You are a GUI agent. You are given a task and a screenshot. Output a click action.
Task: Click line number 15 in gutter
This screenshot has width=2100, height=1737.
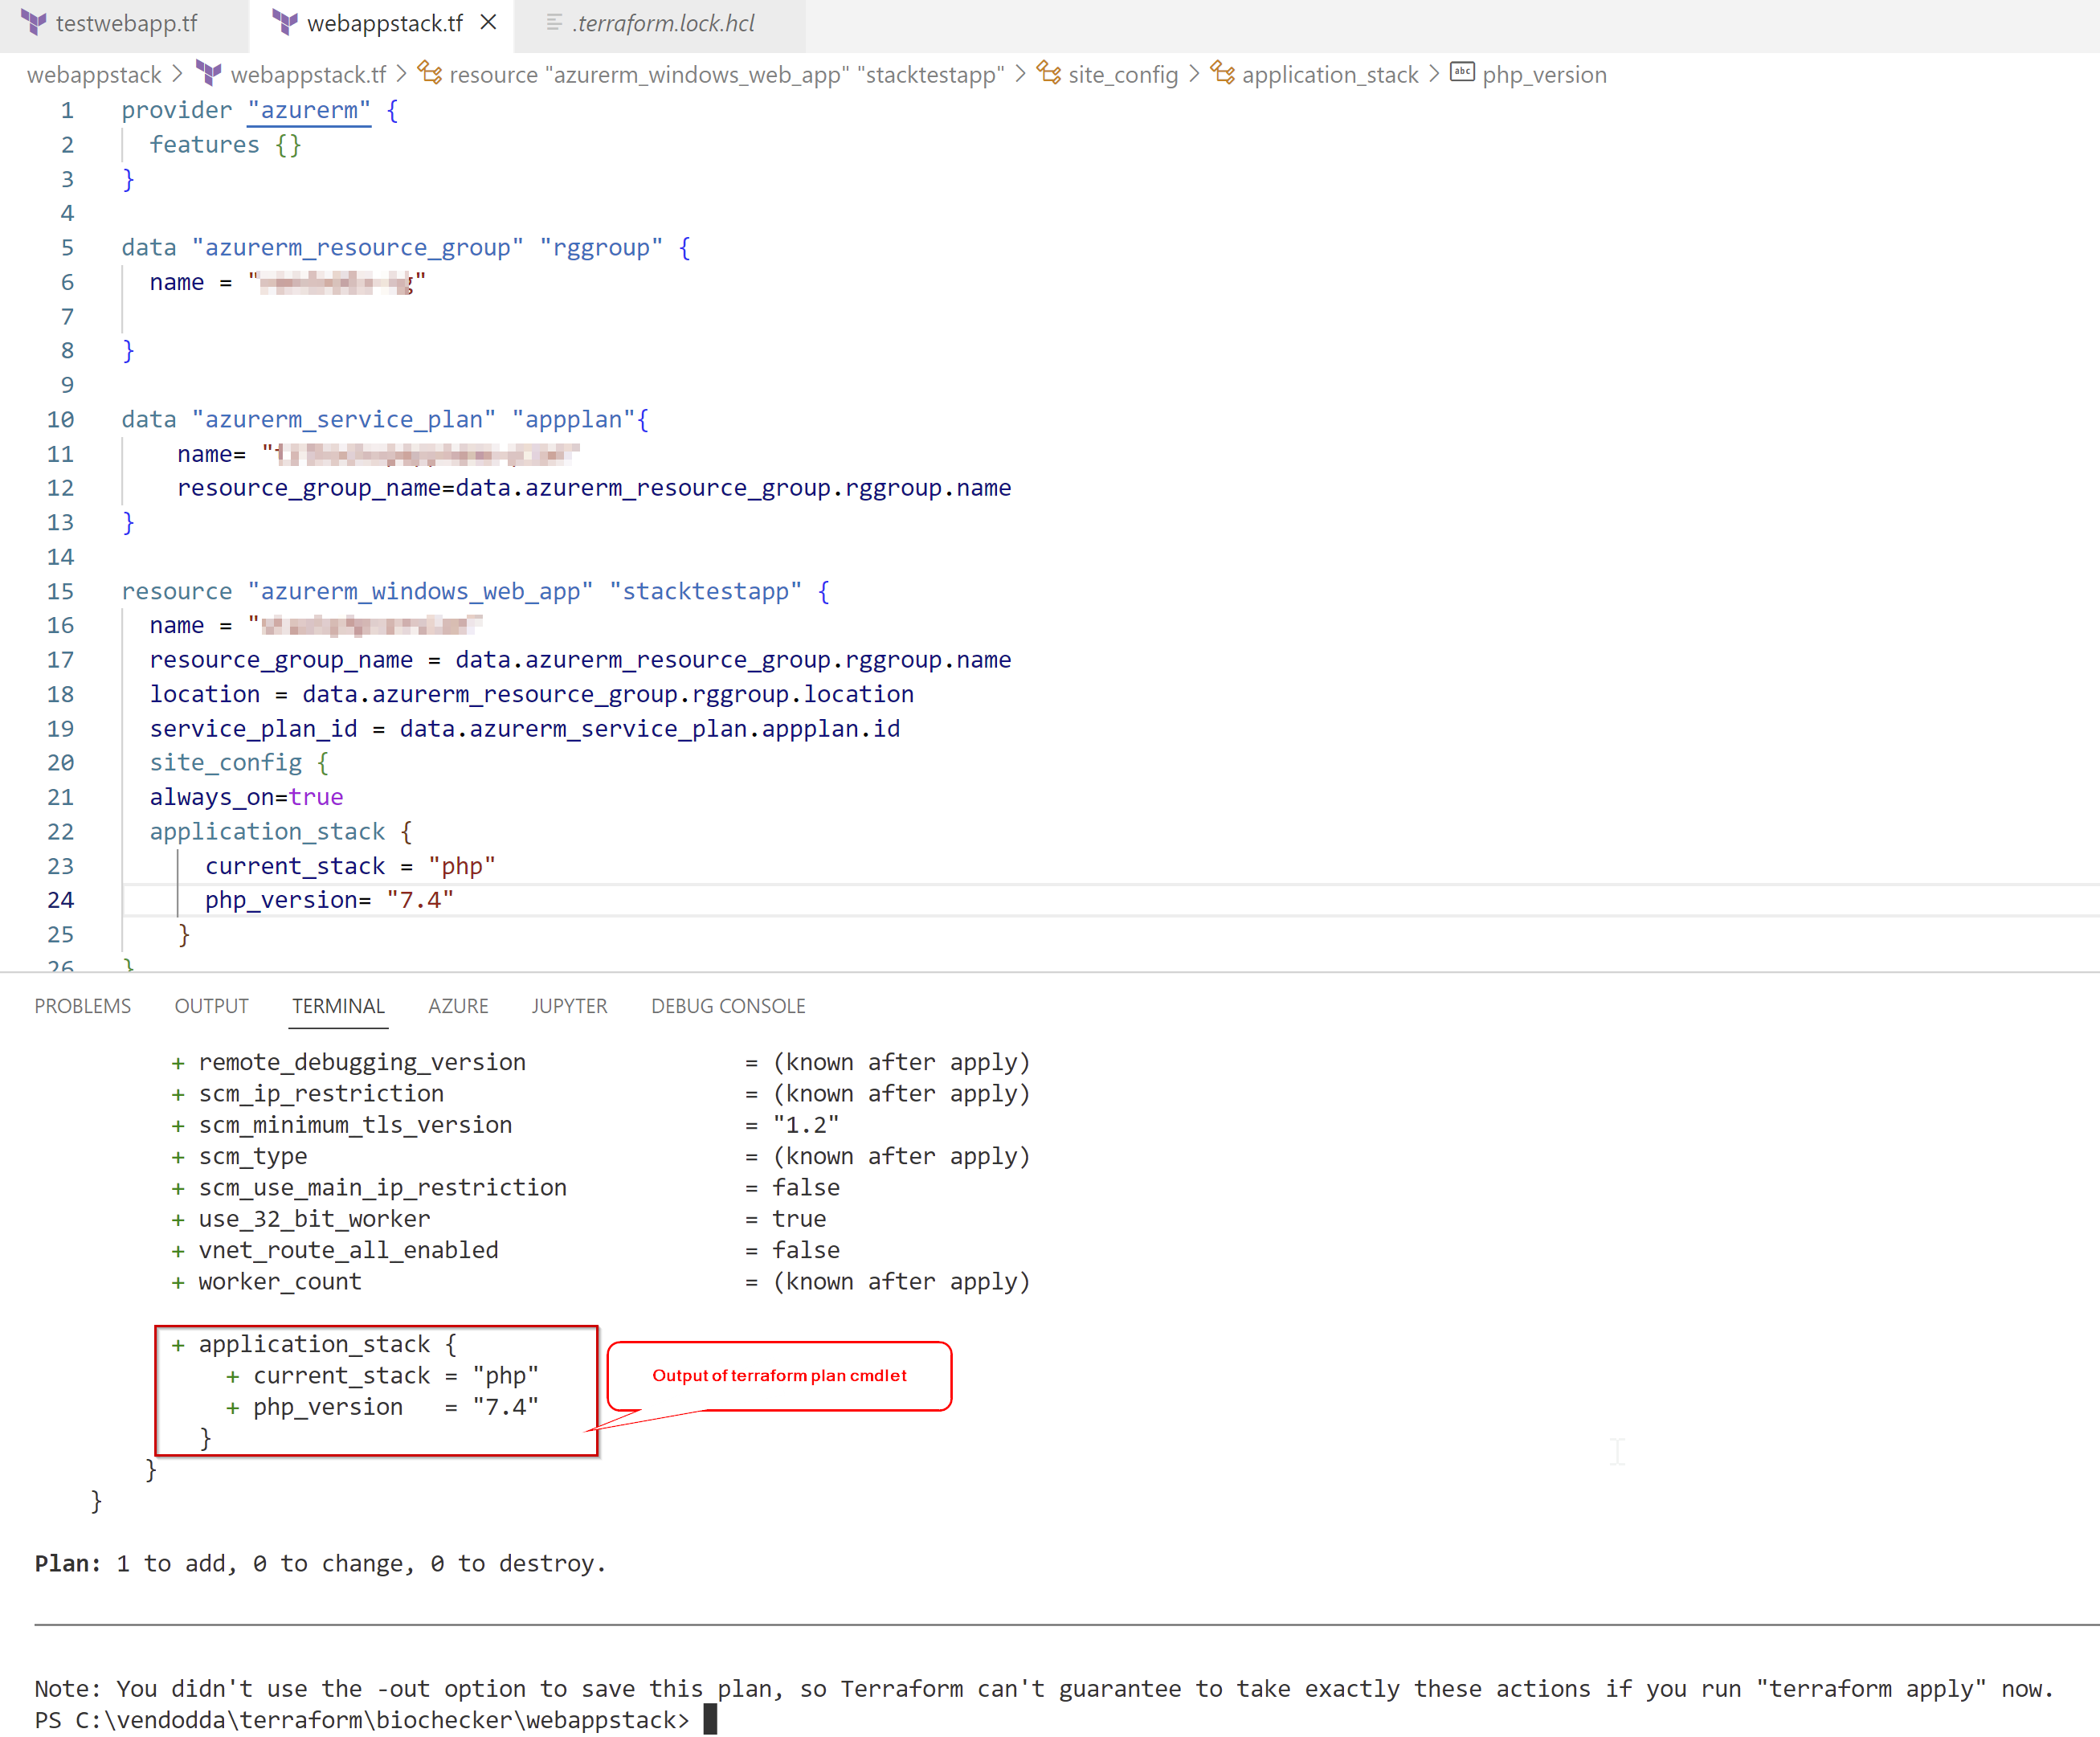click(60, 592)
